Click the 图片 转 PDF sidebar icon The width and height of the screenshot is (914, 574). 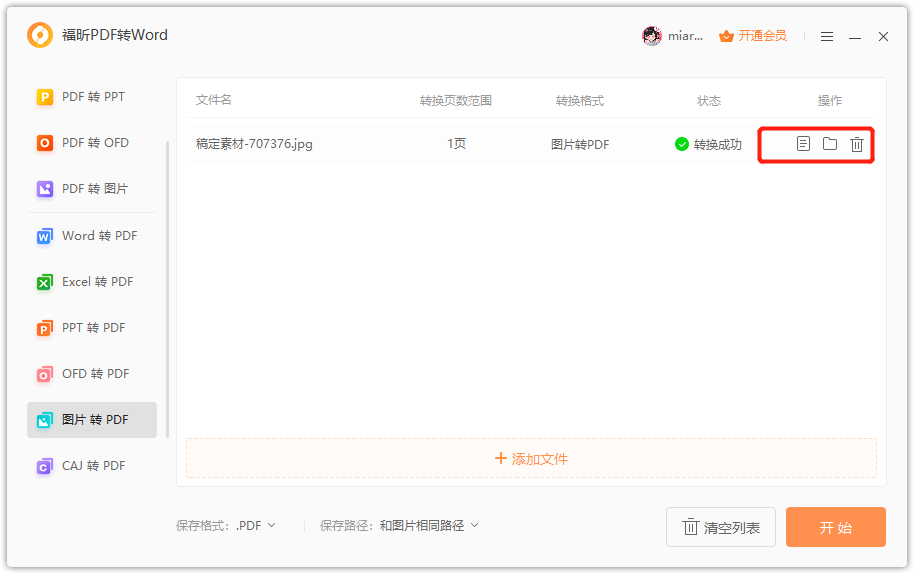(45, 420)
